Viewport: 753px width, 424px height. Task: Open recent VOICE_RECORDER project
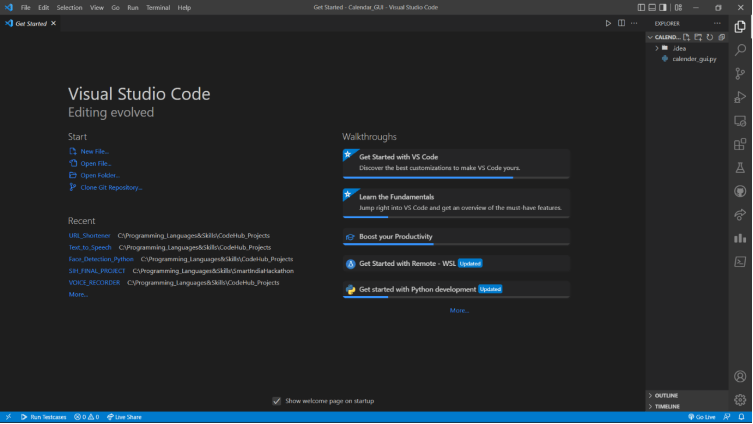[94, 282]
